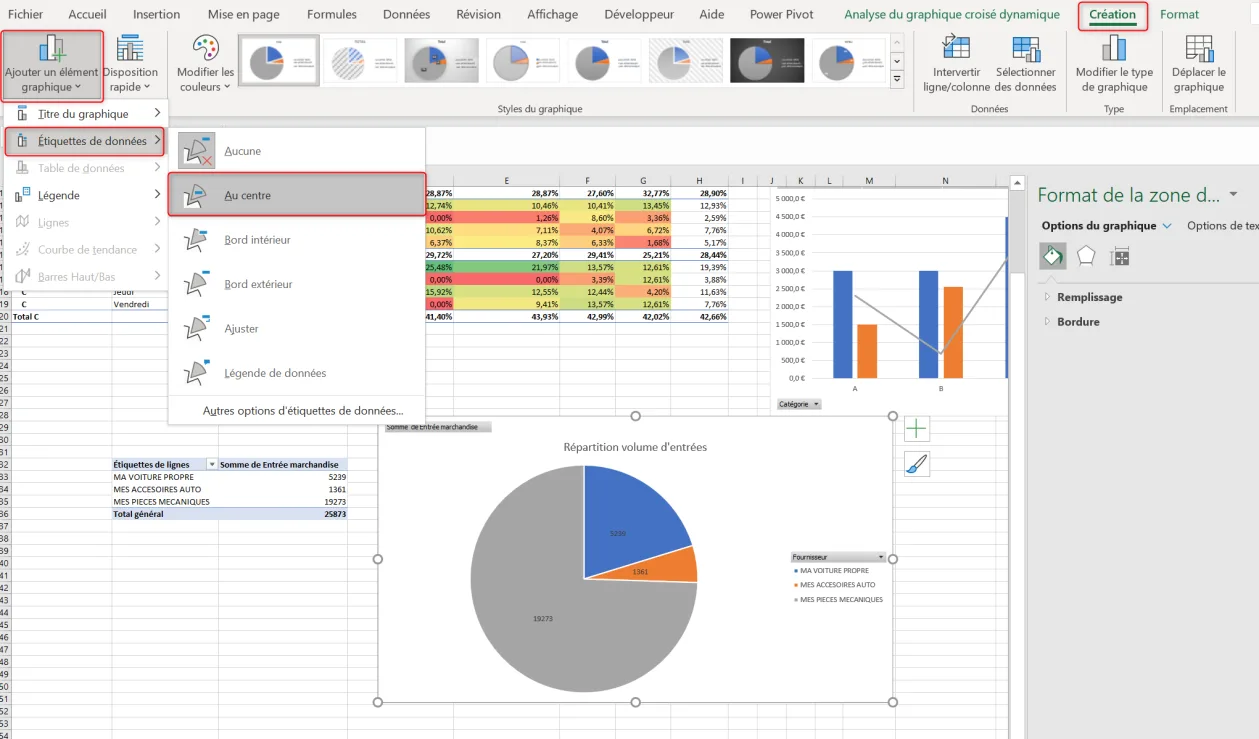This screenshot has width=1259, height=739.
Task: Open the Format ribbon tab
Action: point(1180,15)
